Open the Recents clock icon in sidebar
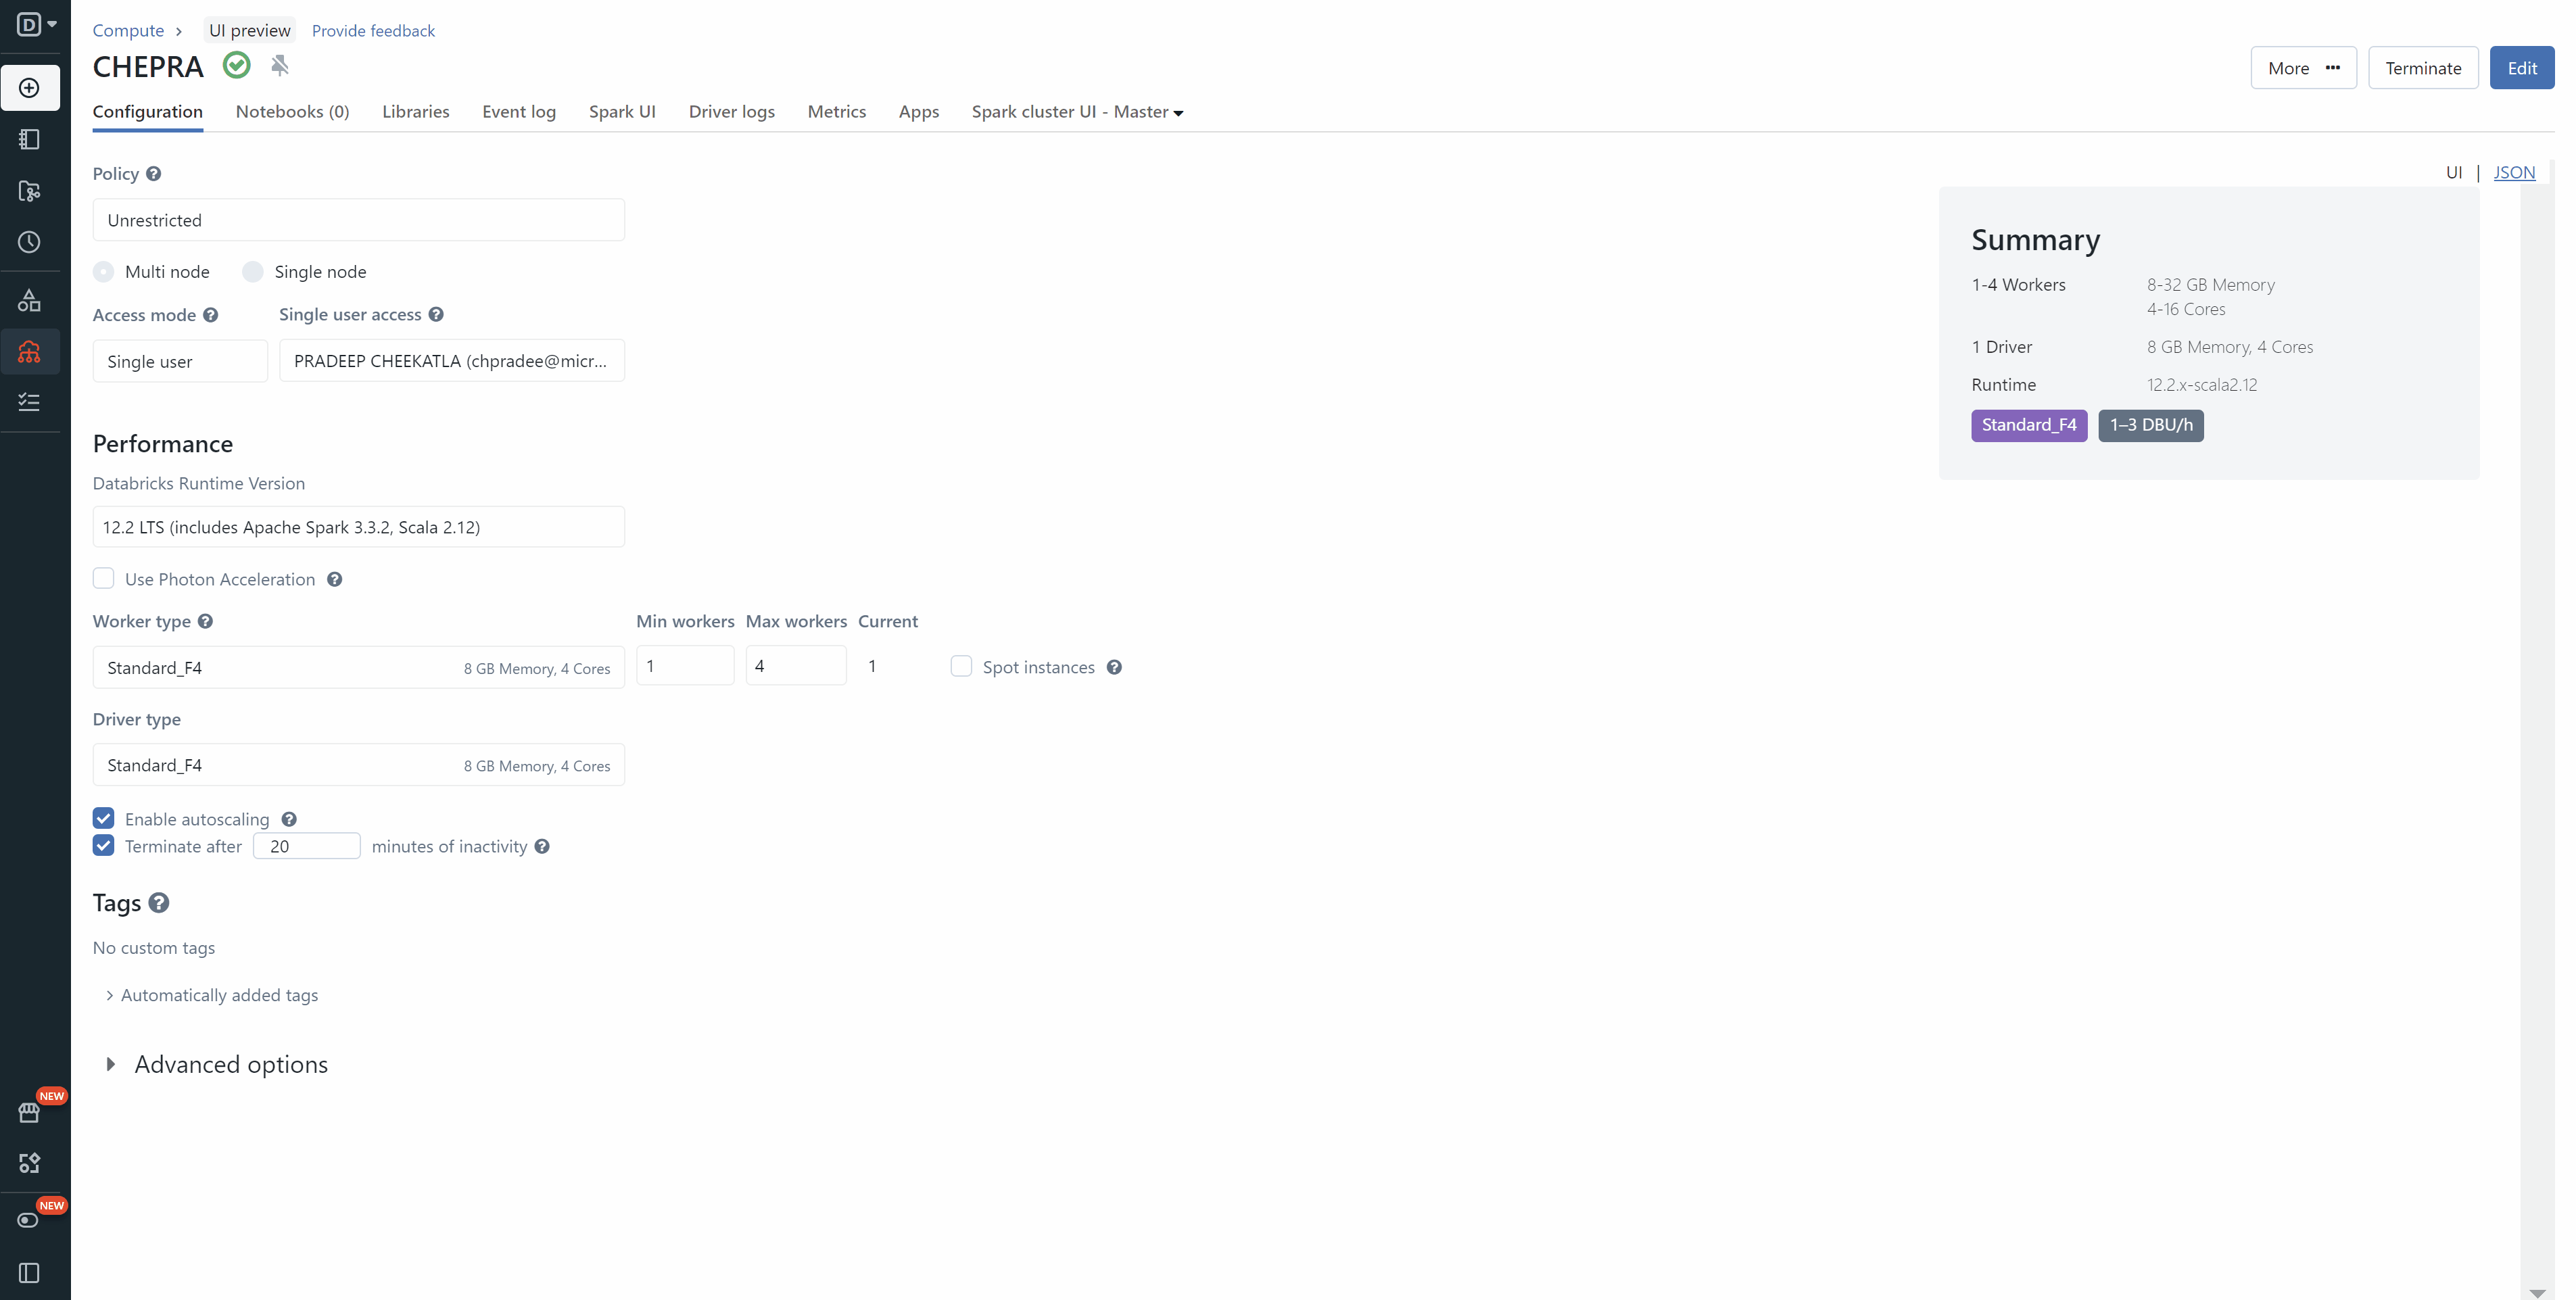 point(29,242)
